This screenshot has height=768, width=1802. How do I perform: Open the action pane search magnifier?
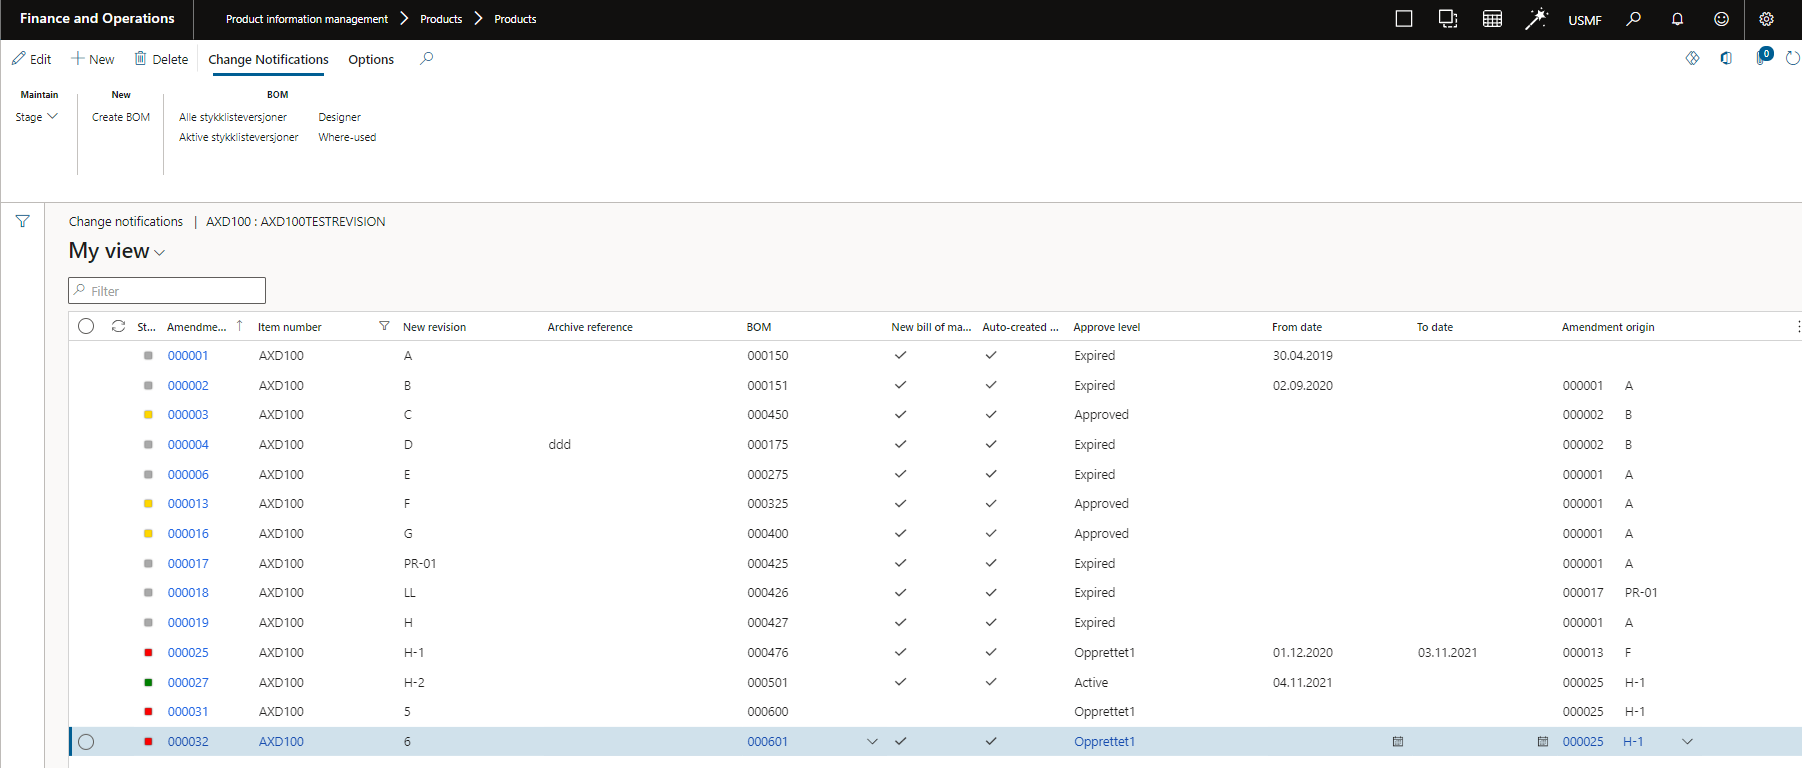click(x=427, y=58)
